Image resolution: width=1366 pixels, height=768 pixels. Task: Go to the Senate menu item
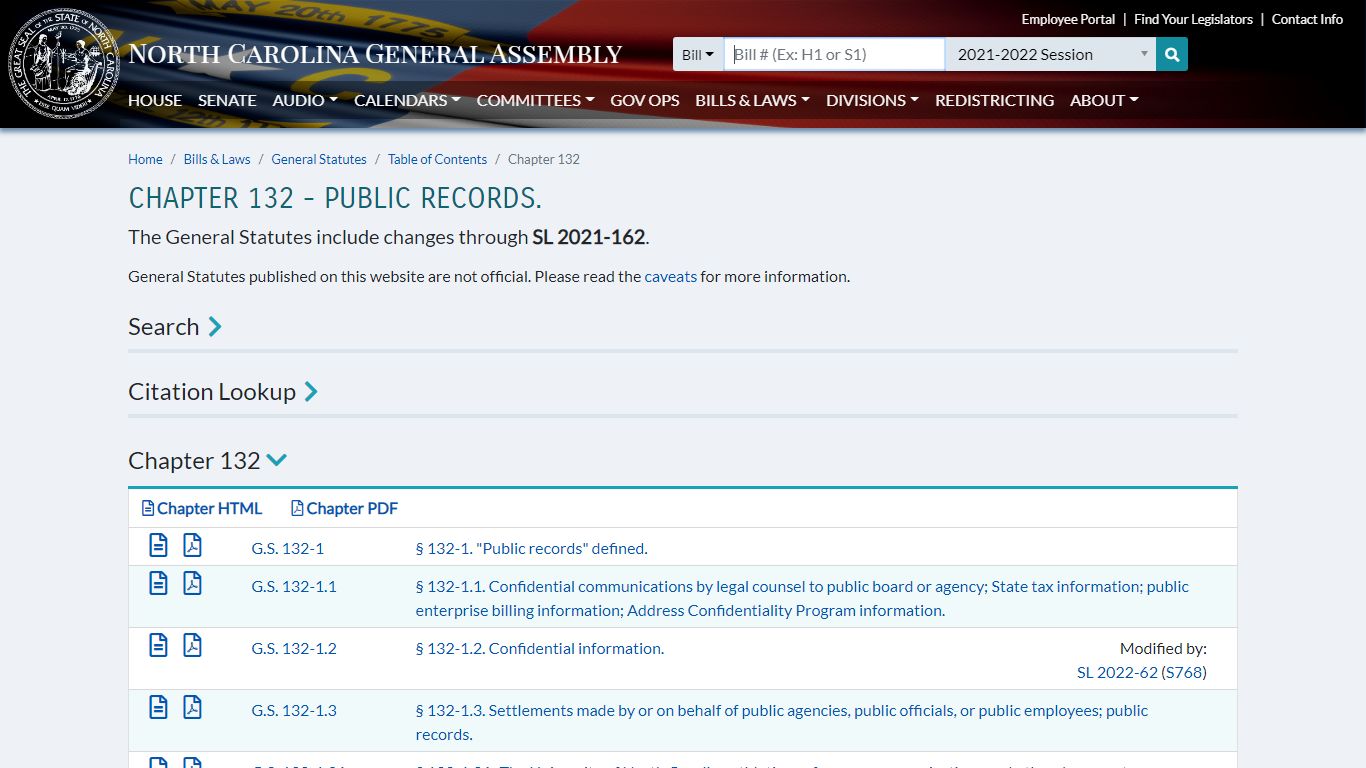point(227,100)
